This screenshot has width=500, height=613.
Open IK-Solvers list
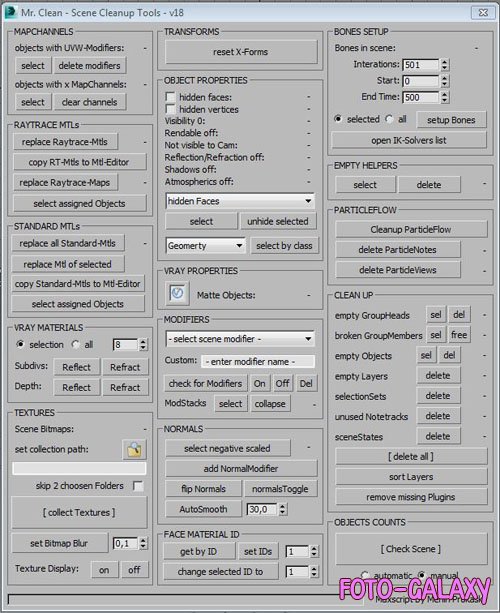tap(409, 140)
